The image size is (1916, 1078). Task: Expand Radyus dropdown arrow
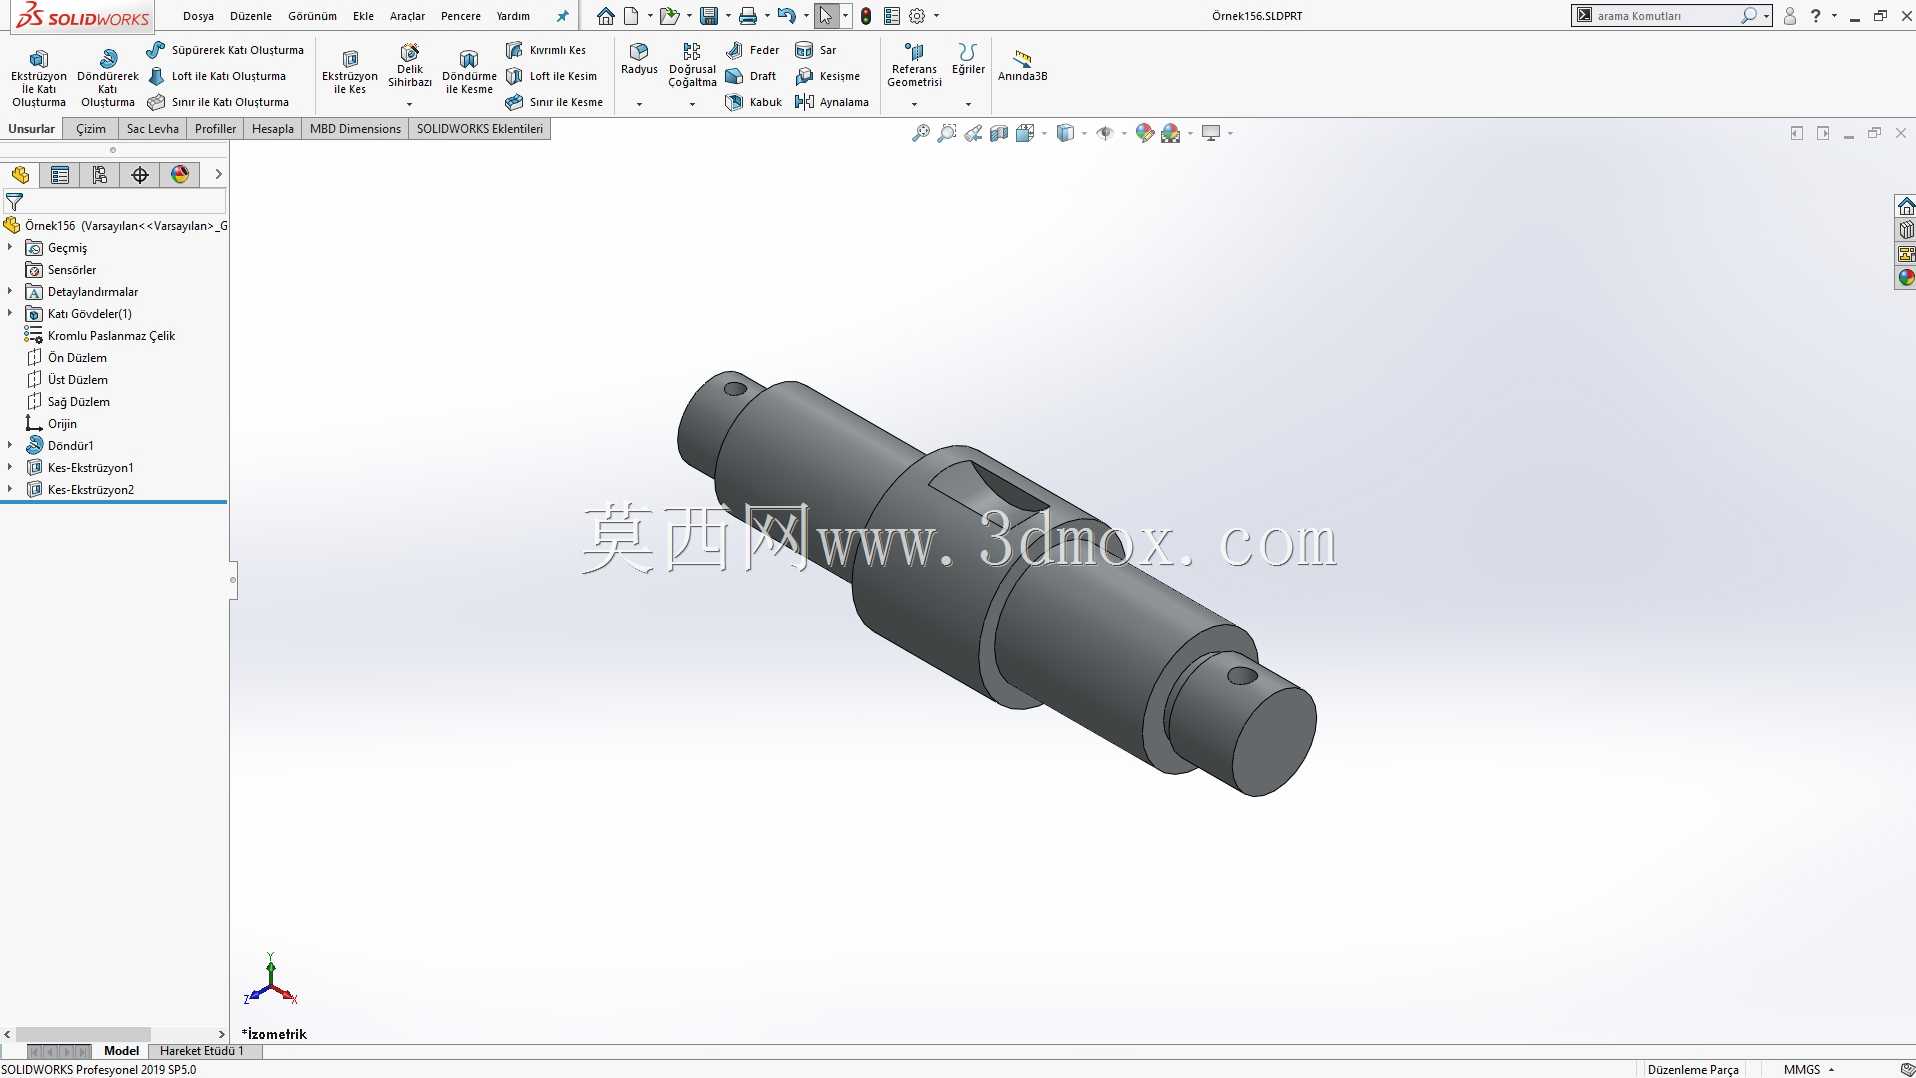639,104
